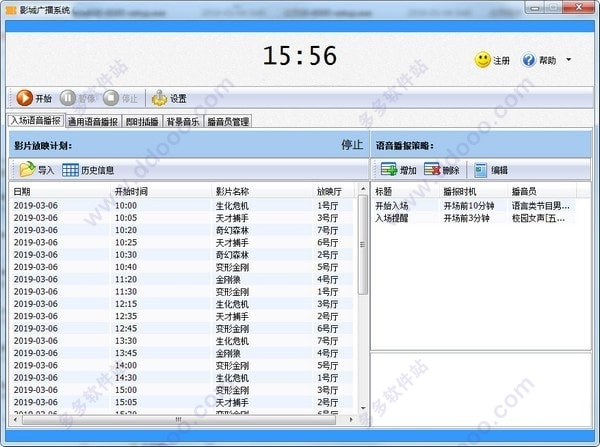Viewport: 600px width, 447px height.
Task: Click the 注册 smiley face icon
Action: (482, 60)
